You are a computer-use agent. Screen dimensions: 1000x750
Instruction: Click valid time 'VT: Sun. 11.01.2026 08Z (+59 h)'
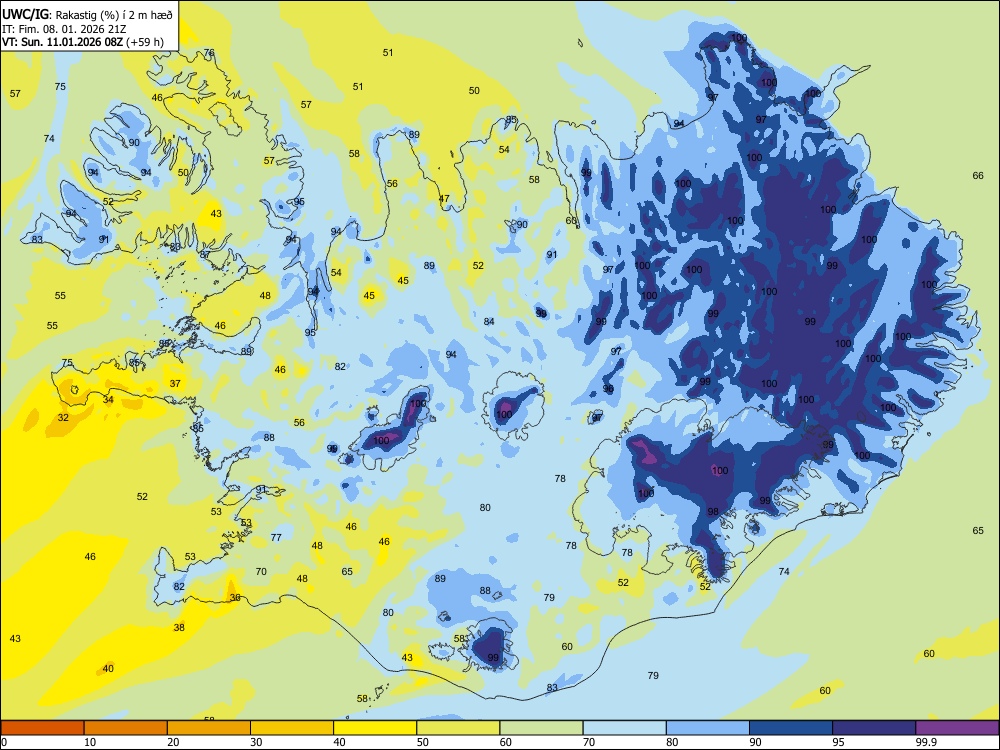pyautogui.click(x=83, y=43)
